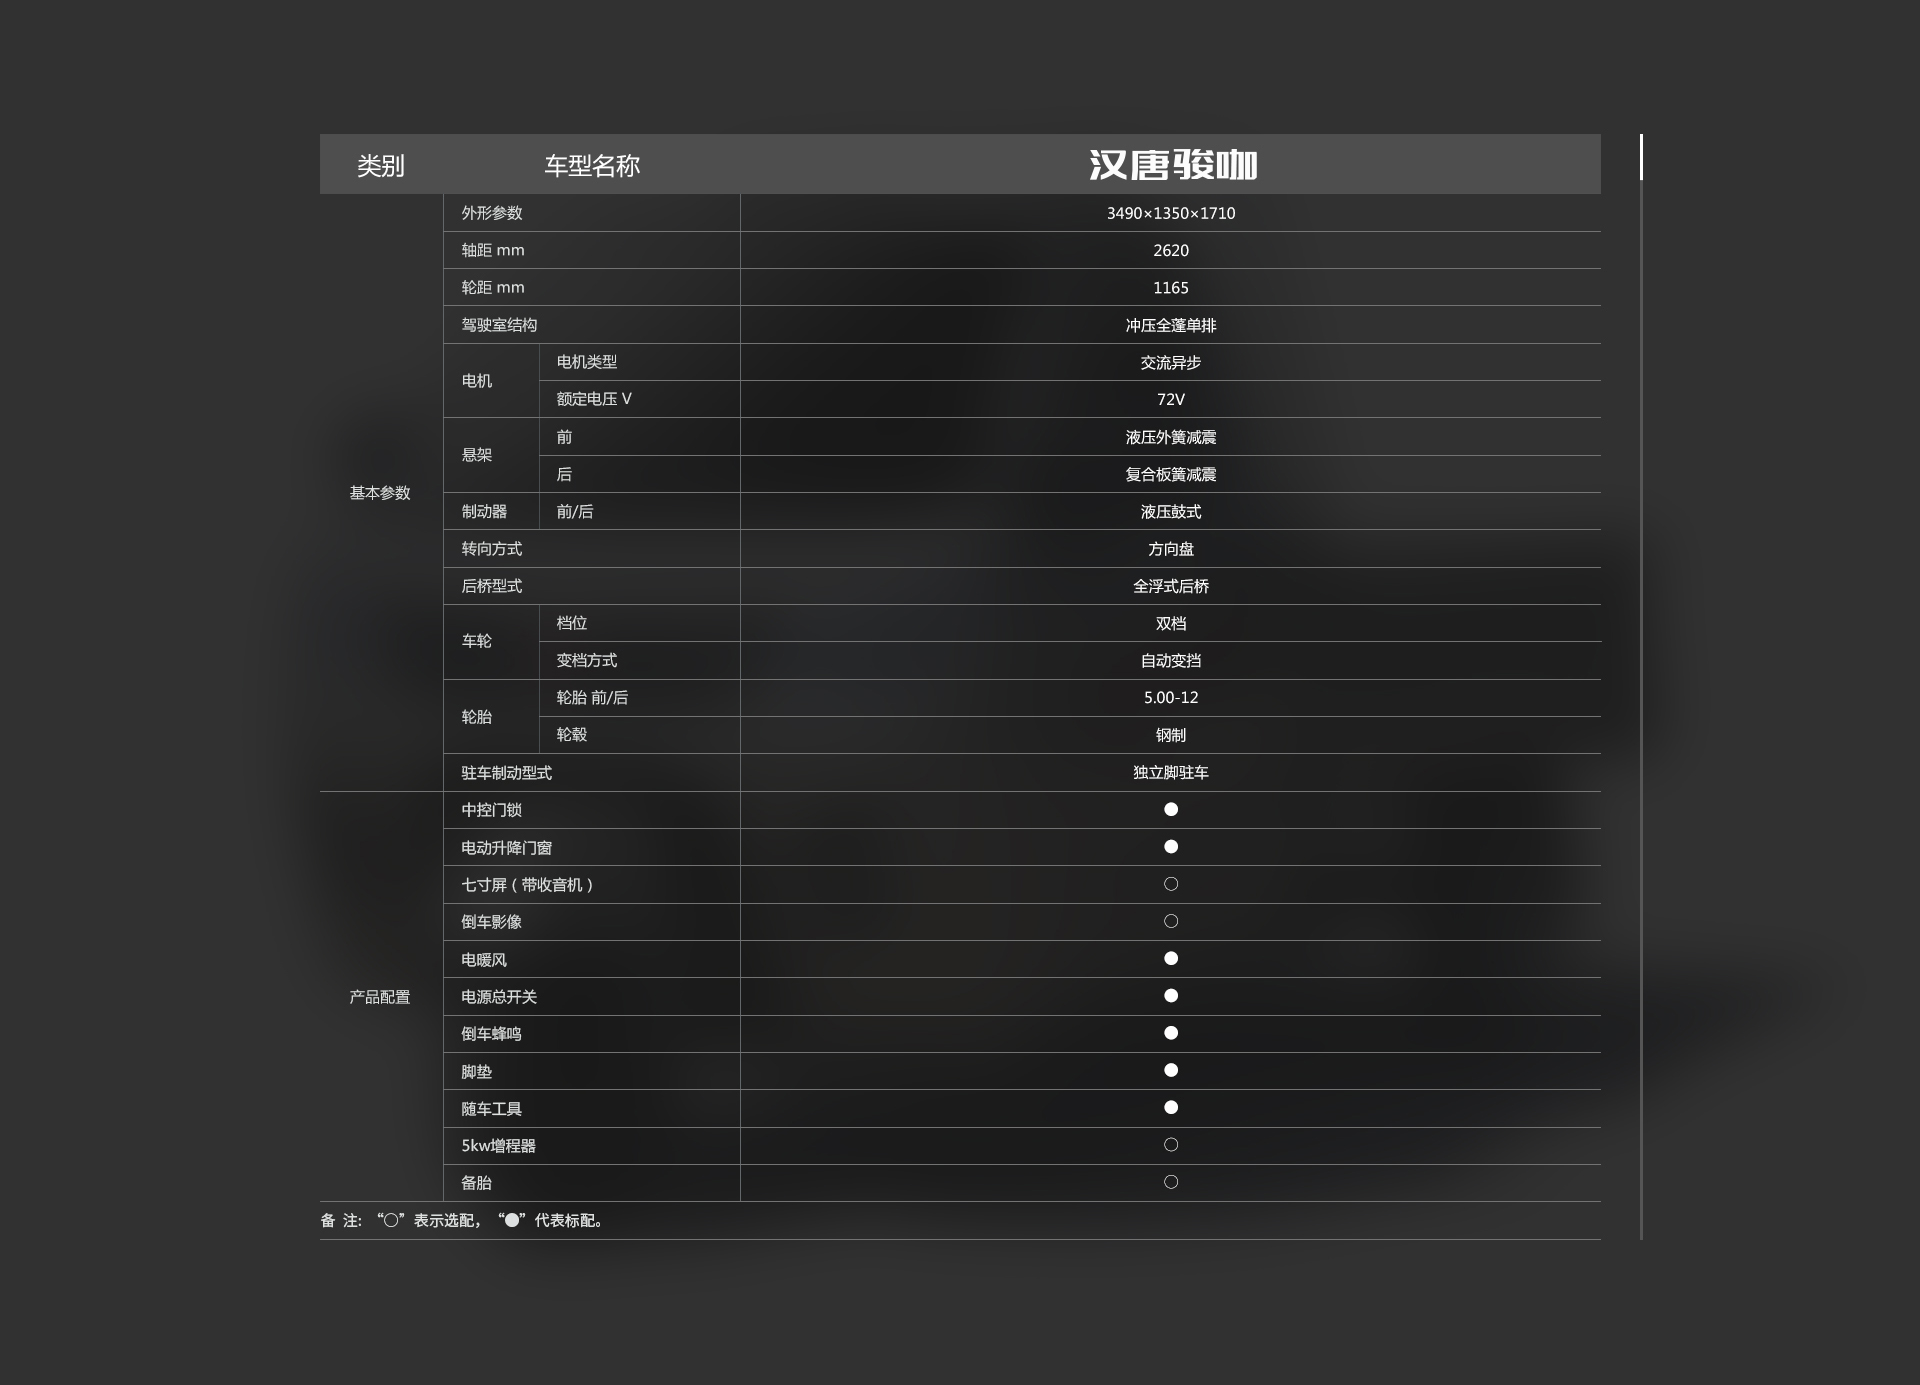Image resolution: width=1920 pixels, height=1385 pixels.
Task: Click the 独立脚驻车 parking brake value
Action: (1170, 773)
